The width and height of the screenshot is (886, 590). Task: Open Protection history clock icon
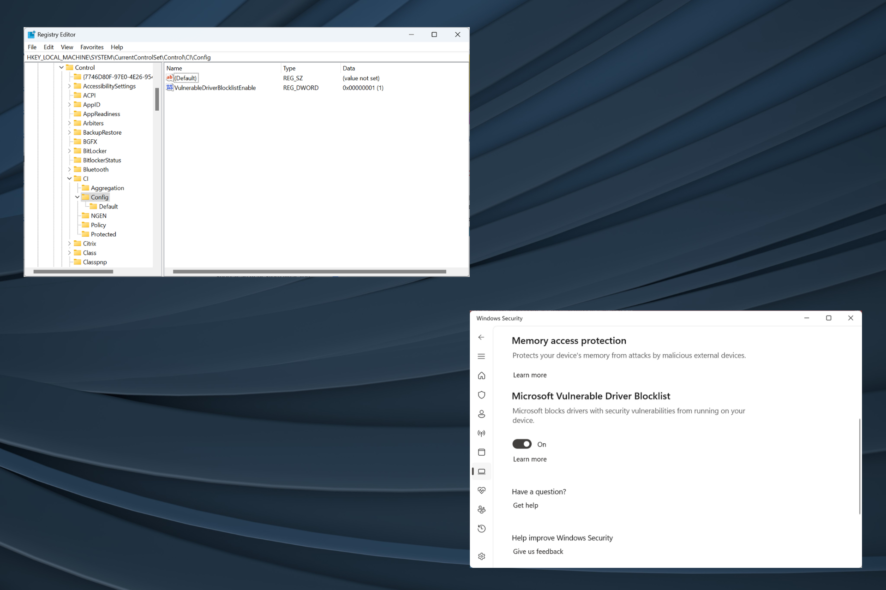(481, 529)
